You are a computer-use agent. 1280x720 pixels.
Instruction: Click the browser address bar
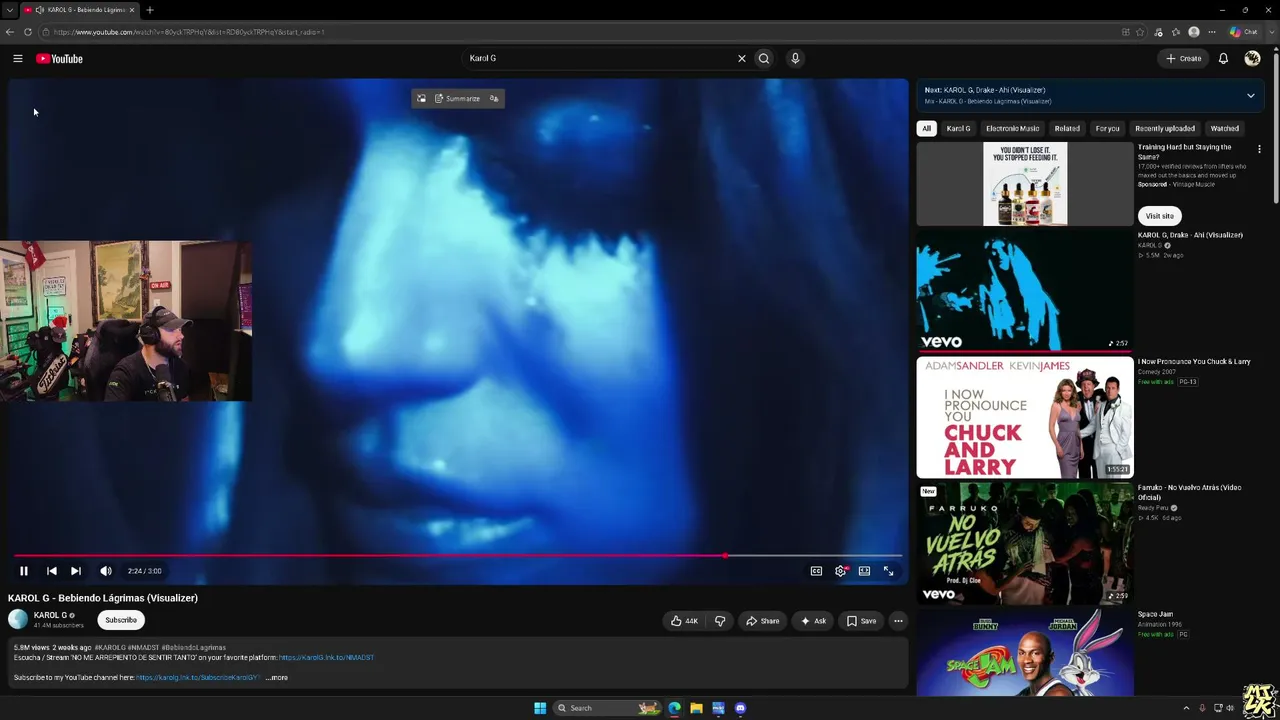click(x=580, y=32)
